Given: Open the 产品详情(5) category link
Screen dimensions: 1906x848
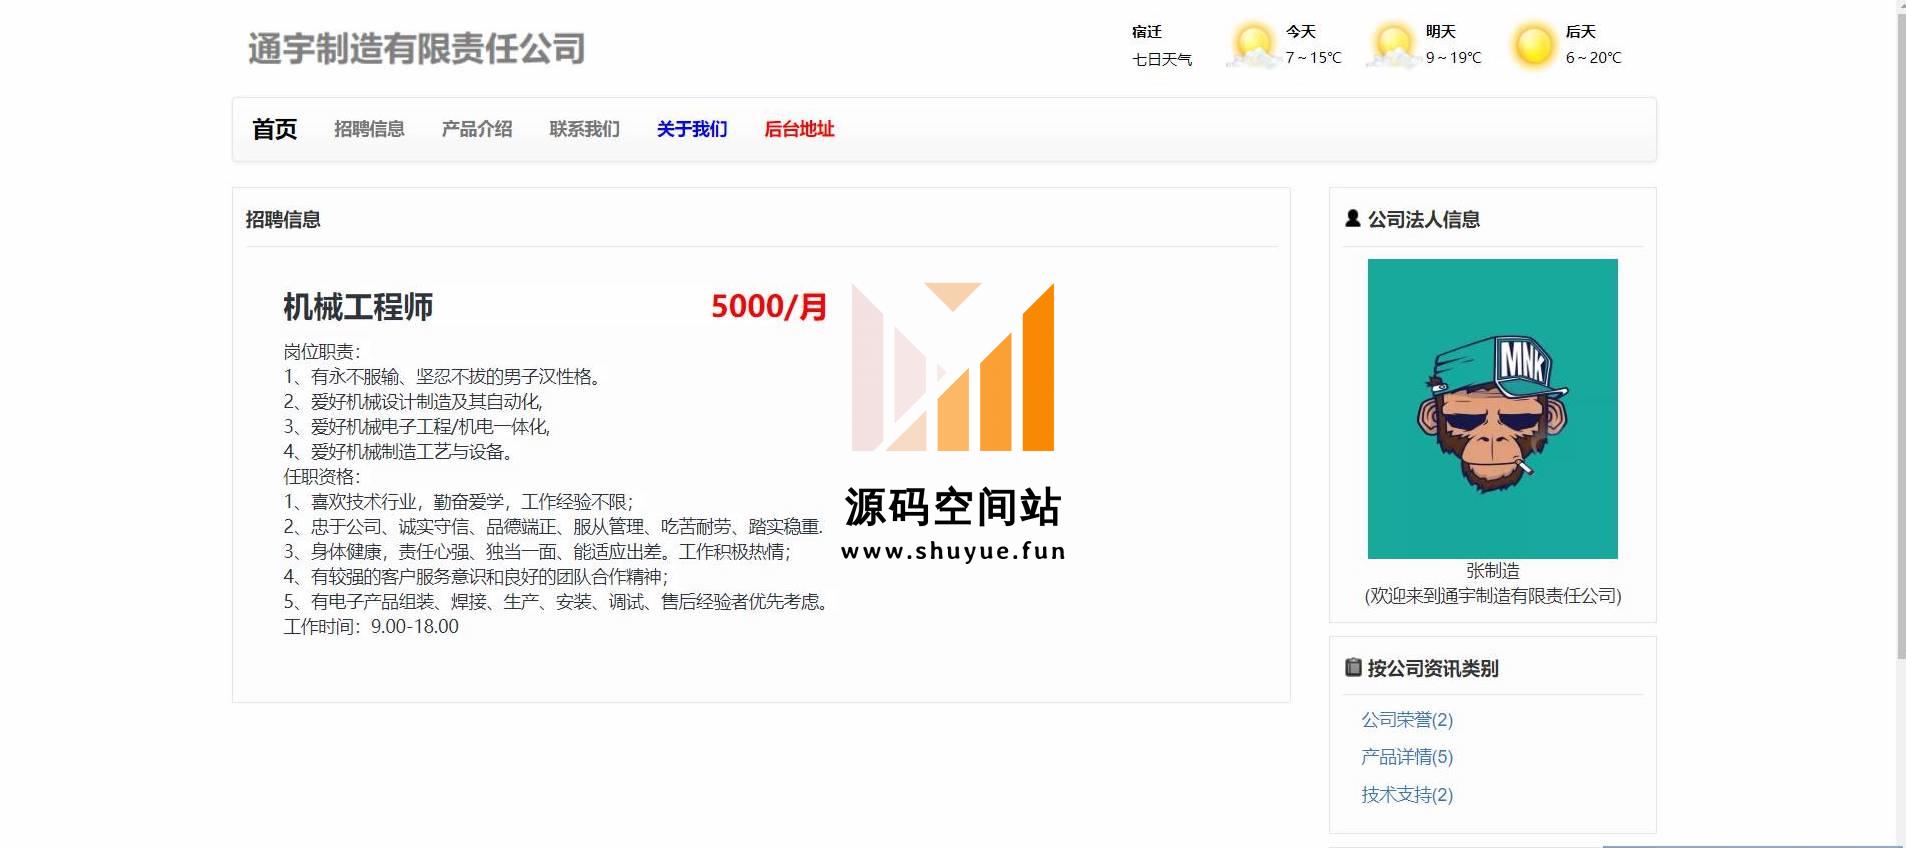Looking at the screenshot, I should (1406, 757).
